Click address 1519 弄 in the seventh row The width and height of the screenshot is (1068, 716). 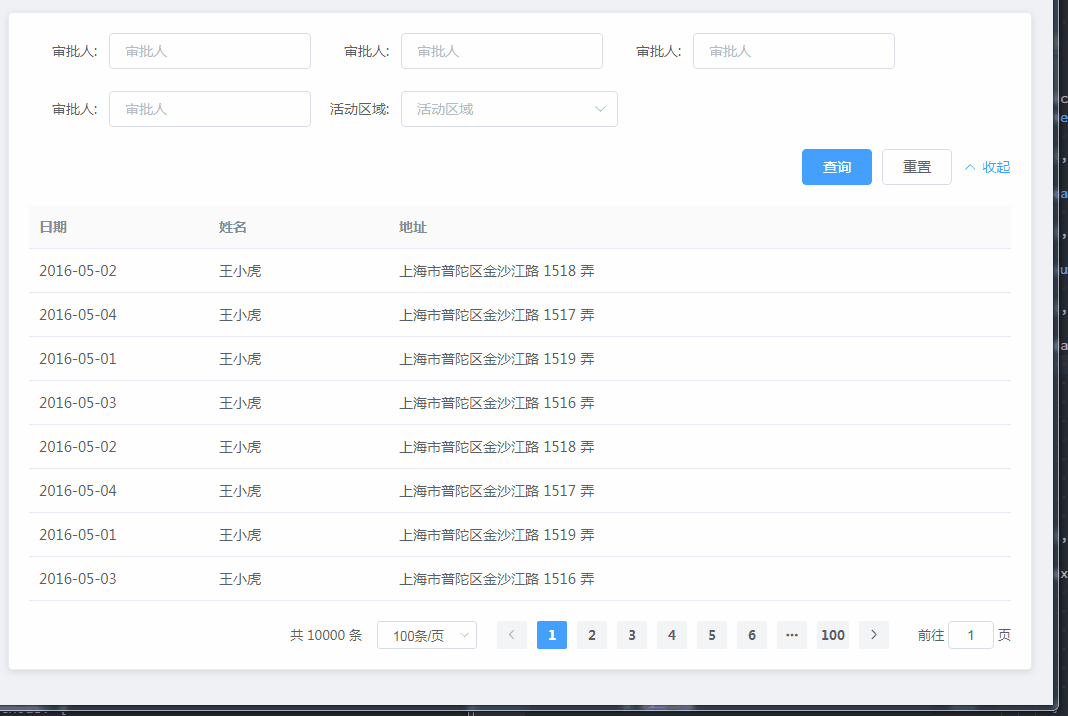[497, 535]
